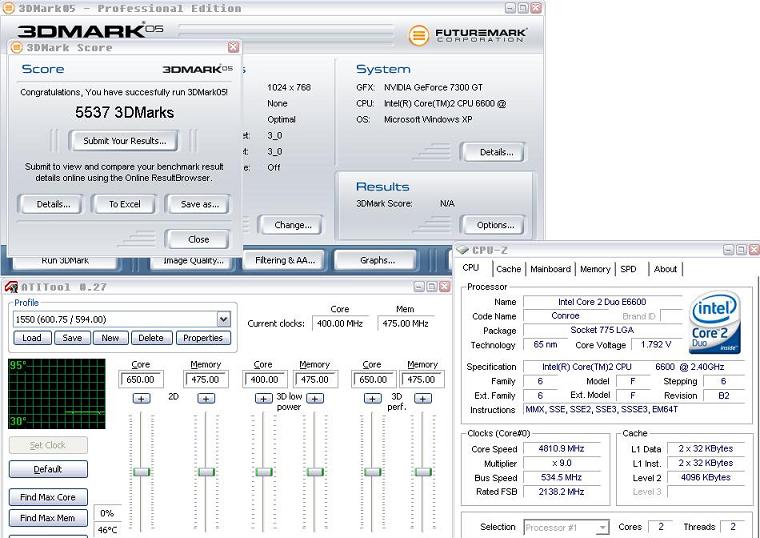Click the CPU-Z title bar icon
The height and width of the screenshot is (538, 760).
coord(462,250)
